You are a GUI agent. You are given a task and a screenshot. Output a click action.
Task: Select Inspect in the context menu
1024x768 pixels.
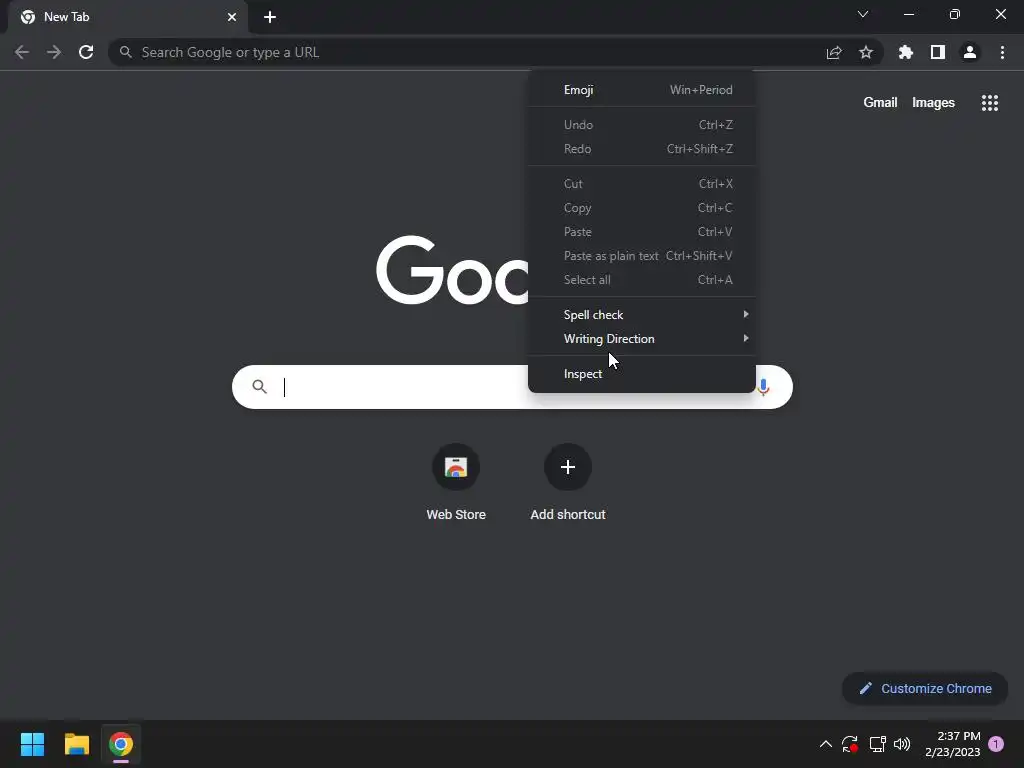point(641,374)
